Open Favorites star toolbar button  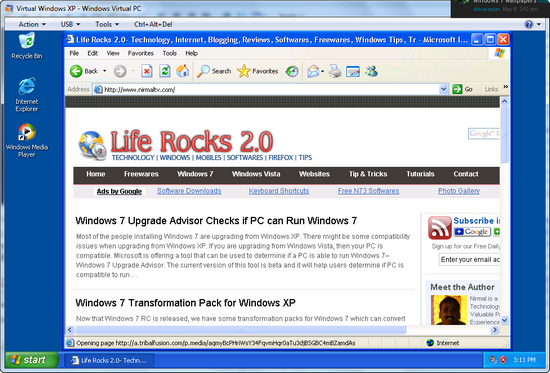click(258, 71)
